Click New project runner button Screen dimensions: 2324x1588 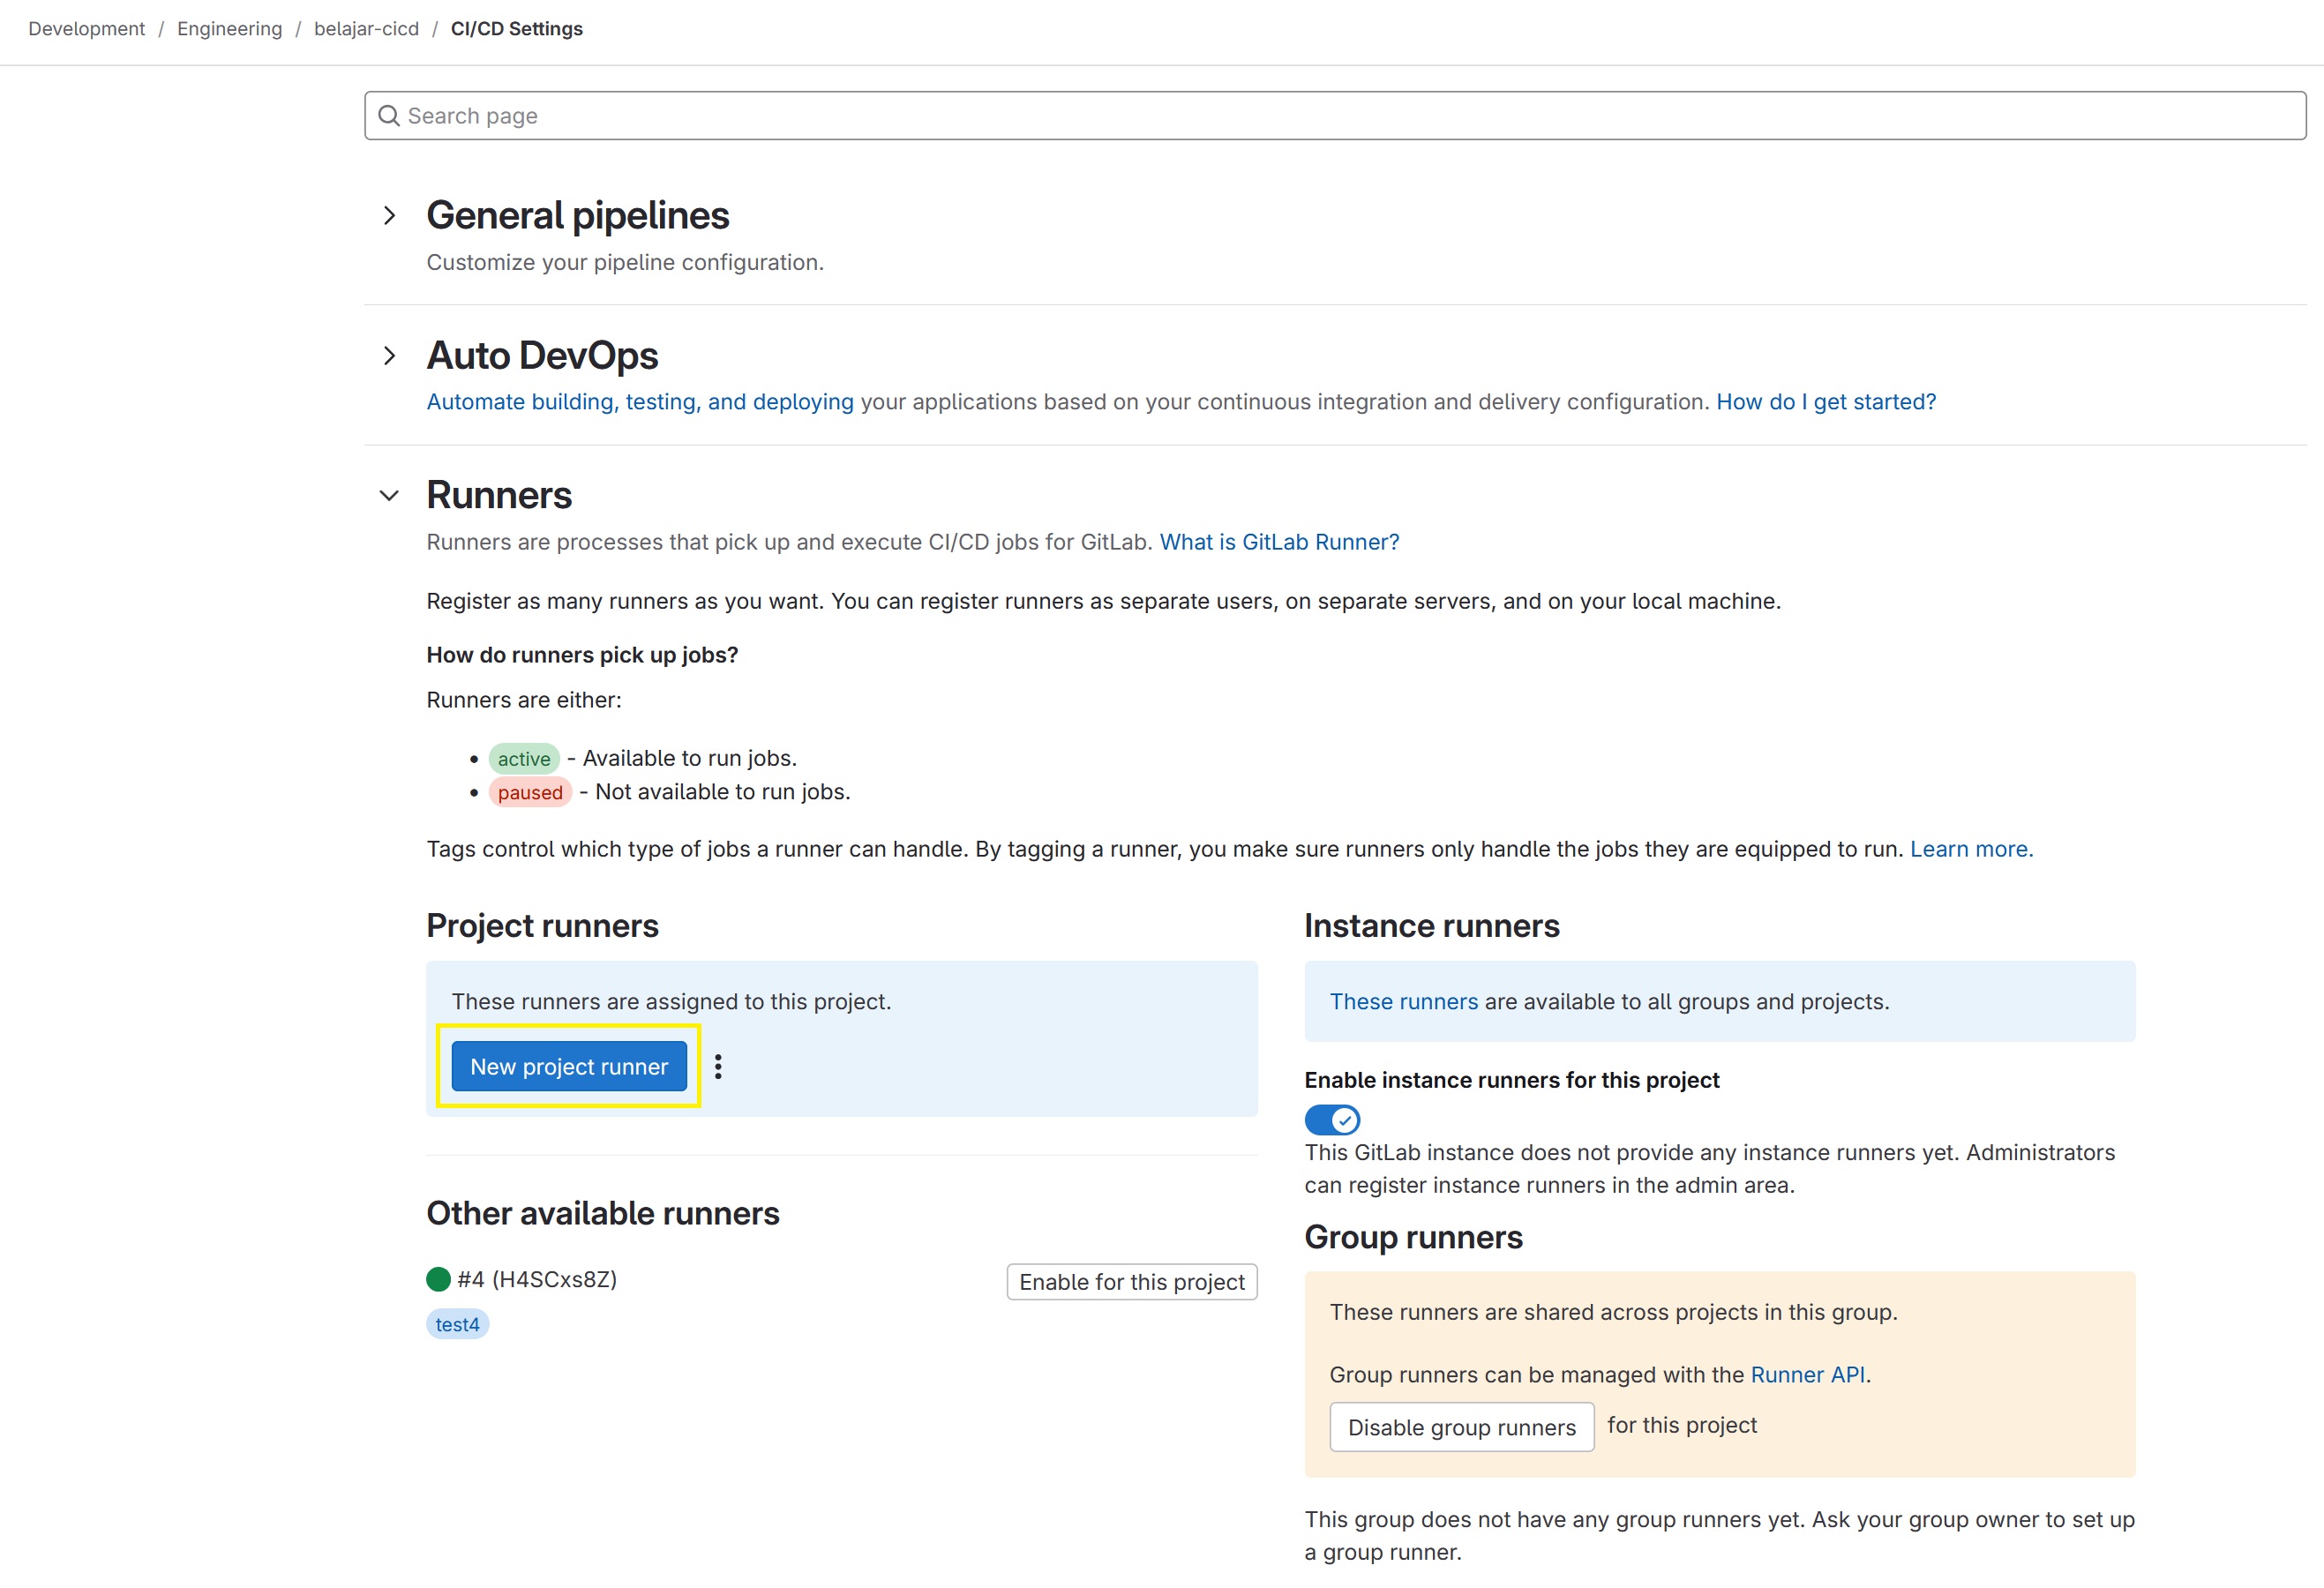click(x=569, y=1067)
